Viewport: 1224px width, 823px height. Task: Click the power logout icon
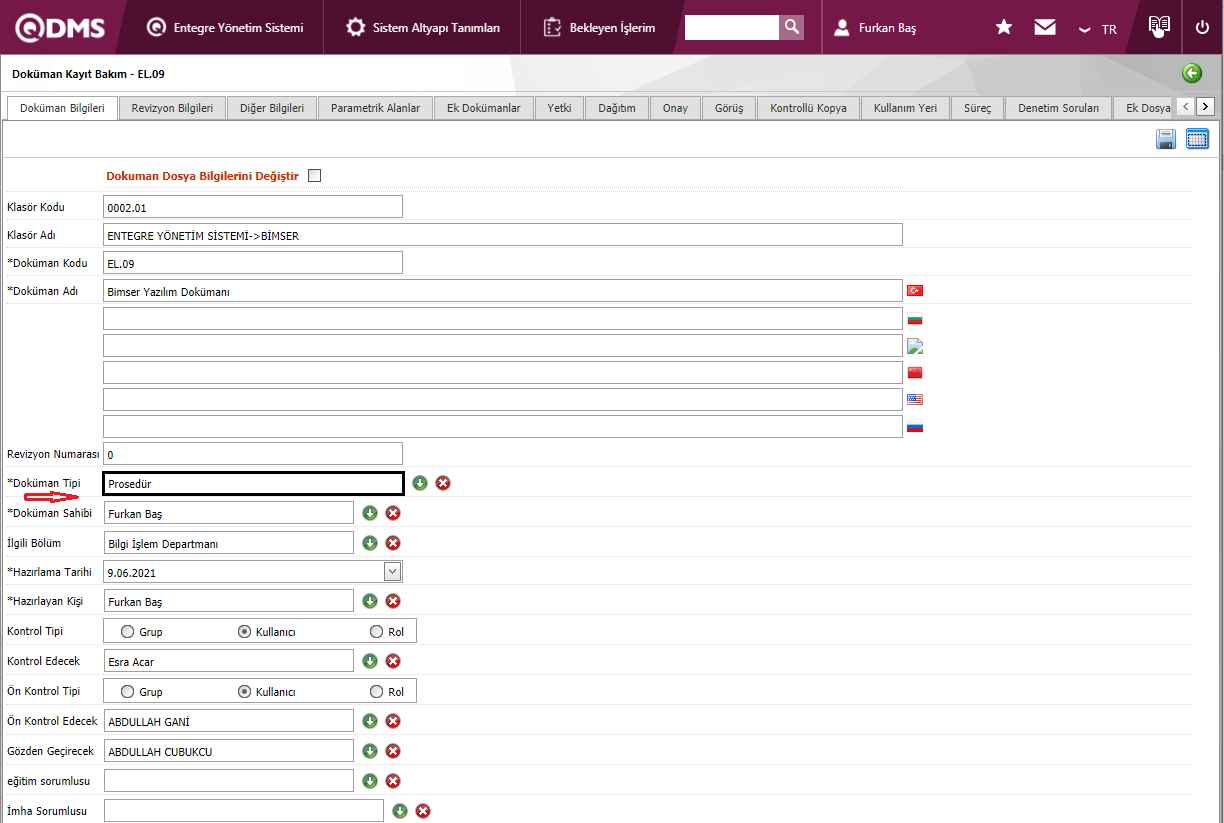1202,28
